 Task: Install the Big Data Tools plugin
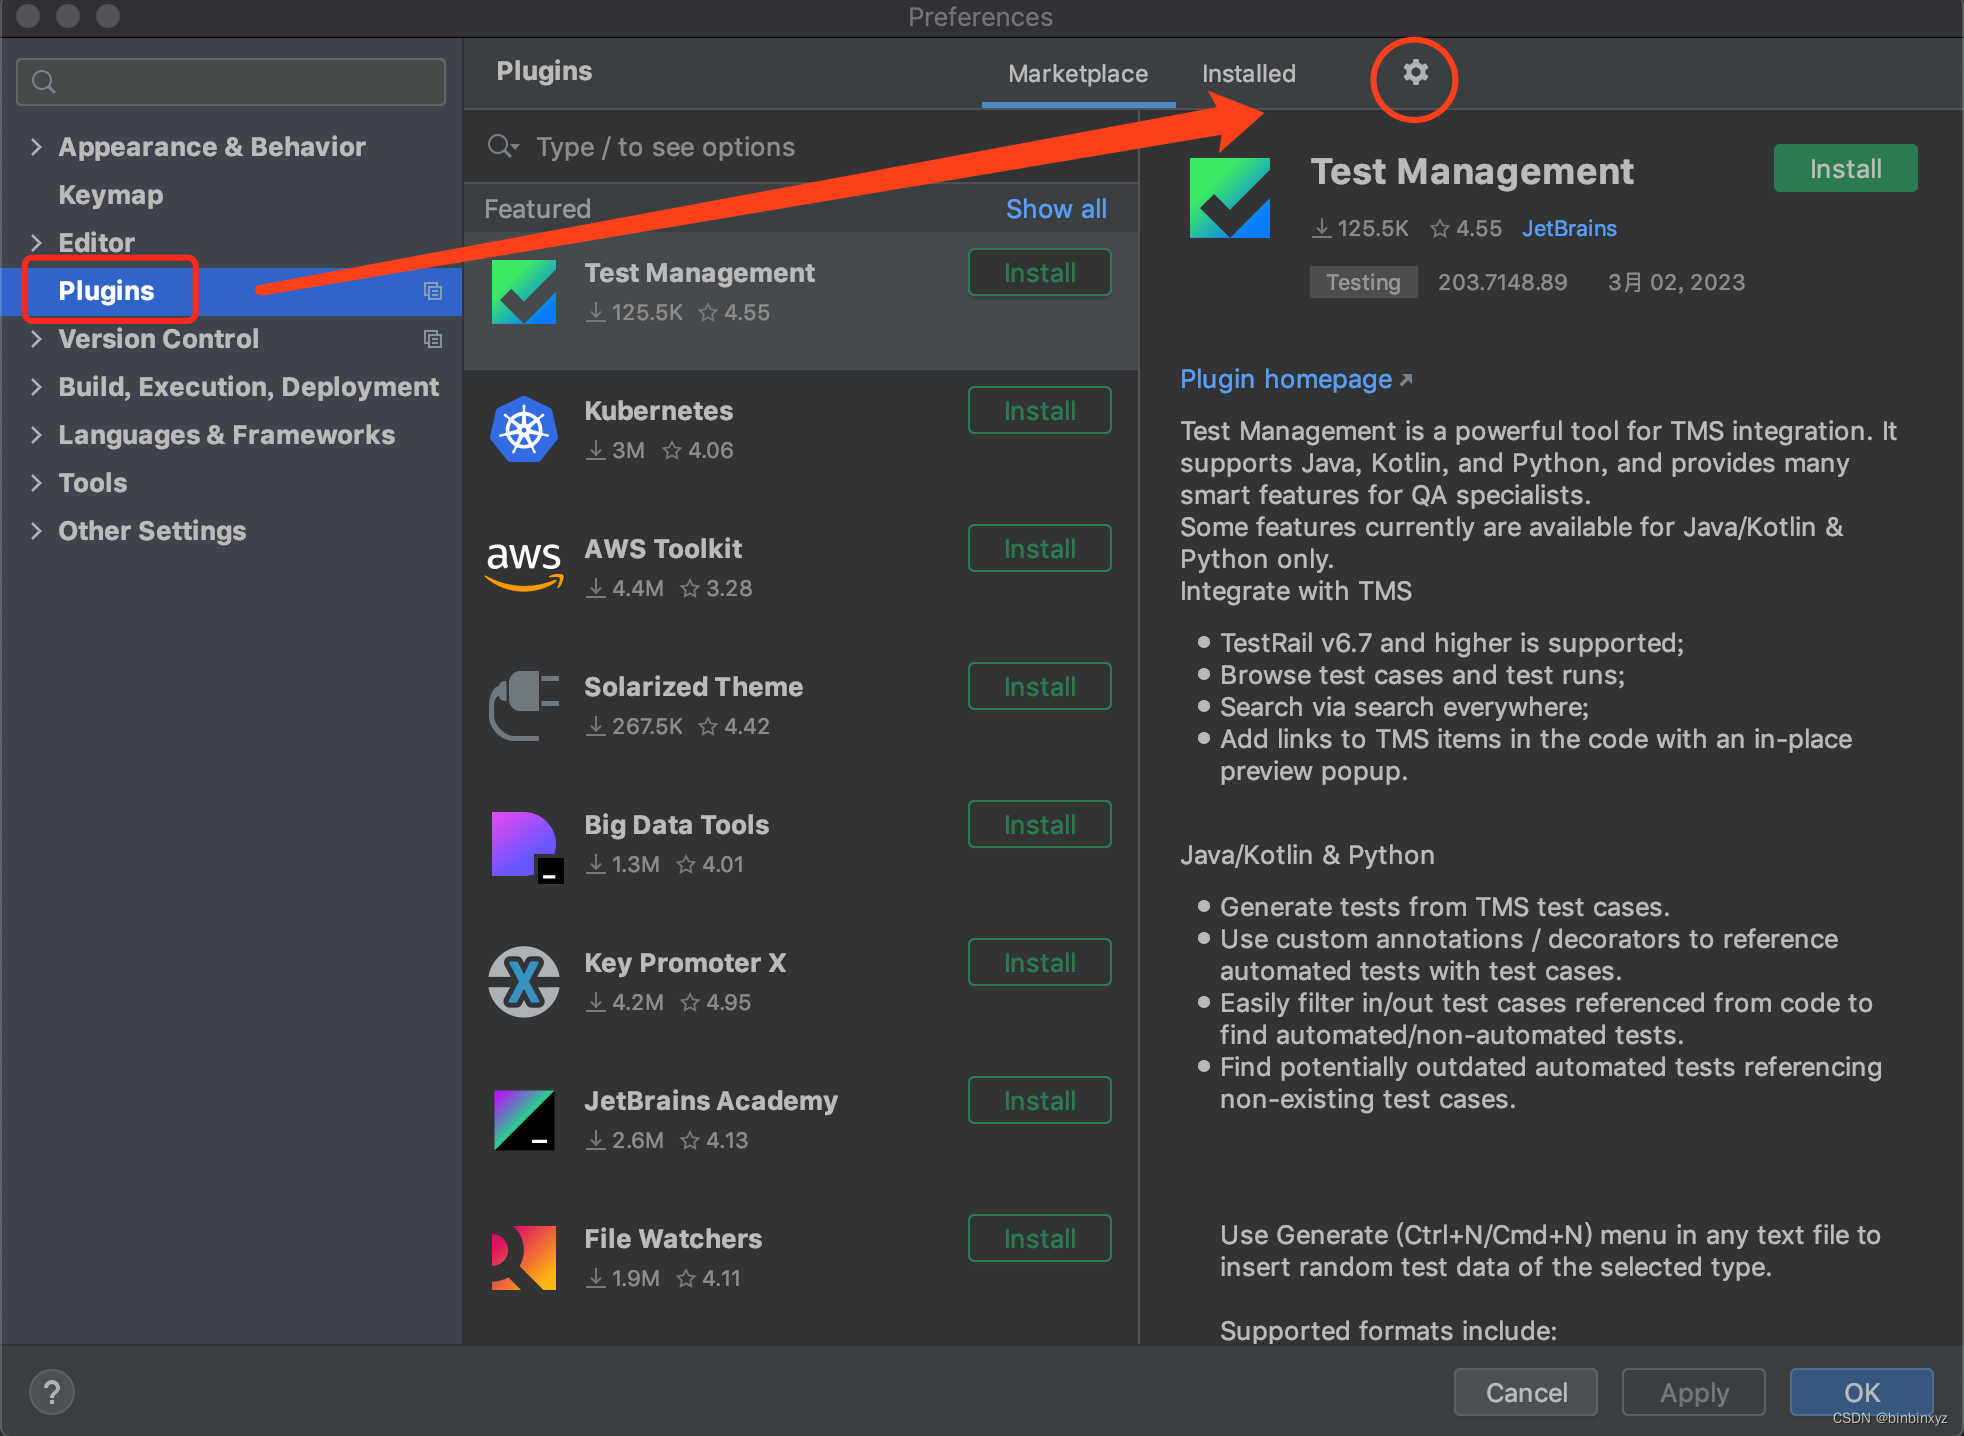(x=1040, y=824)
